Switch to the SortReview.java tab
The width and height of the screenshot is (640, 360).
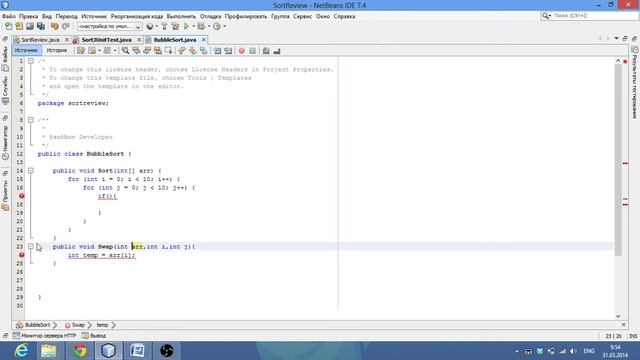pyautogui.click(x=40, y=40)
